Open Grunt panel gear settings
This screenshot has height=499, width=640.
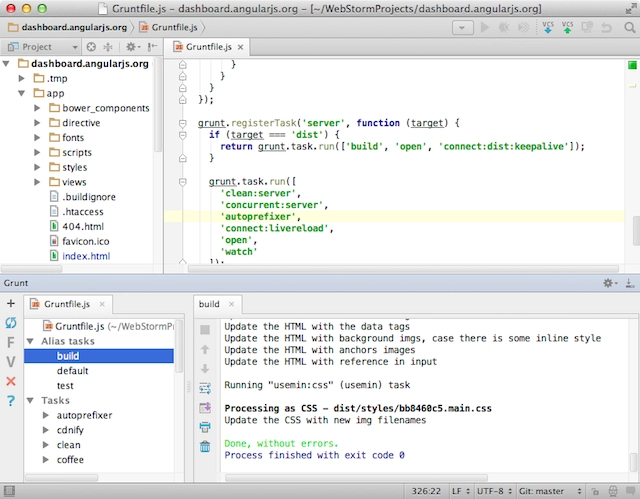coord(610,283)
